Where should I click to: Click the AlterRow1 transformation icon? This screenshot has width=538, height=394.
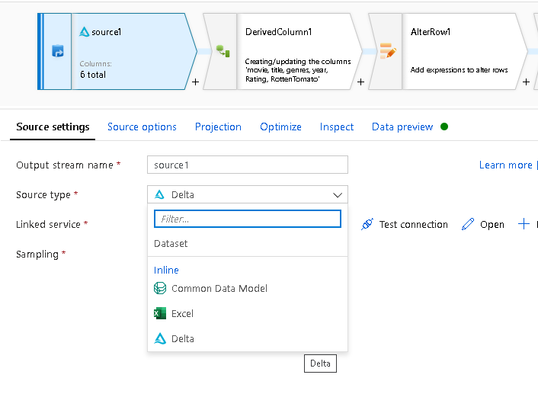click(x=388, y=51)
